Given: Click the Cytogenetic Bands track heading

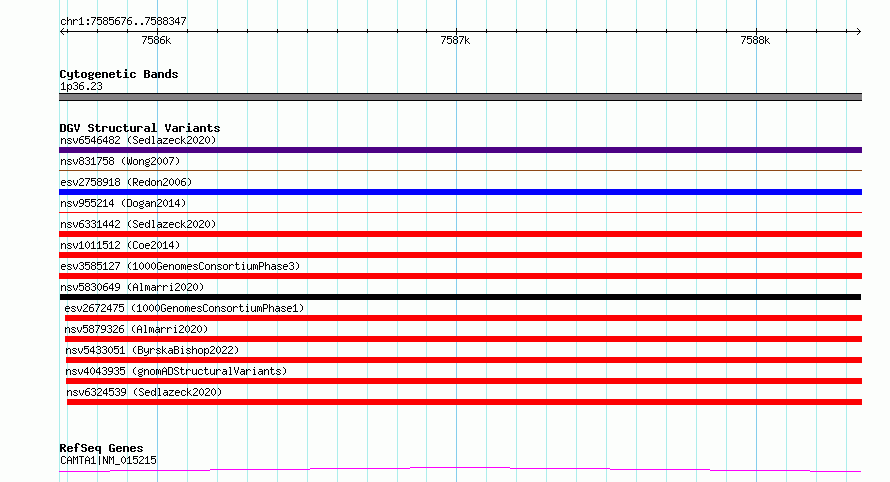Looking at the screenshot, I should click(119, 74).
